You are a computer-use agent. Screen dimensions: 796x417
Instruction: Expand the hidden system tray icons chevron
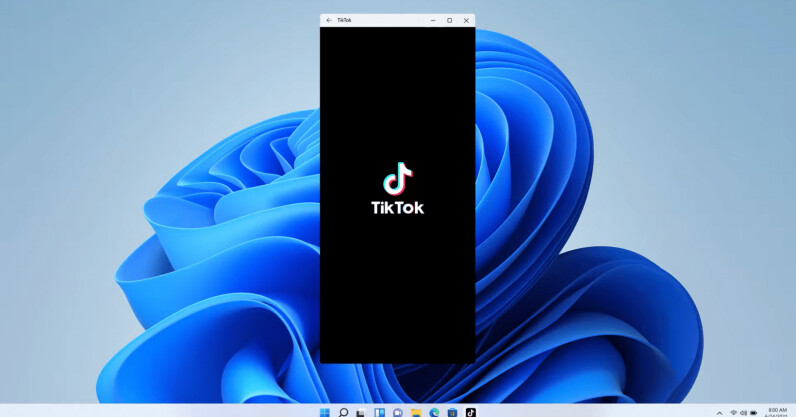719,412
